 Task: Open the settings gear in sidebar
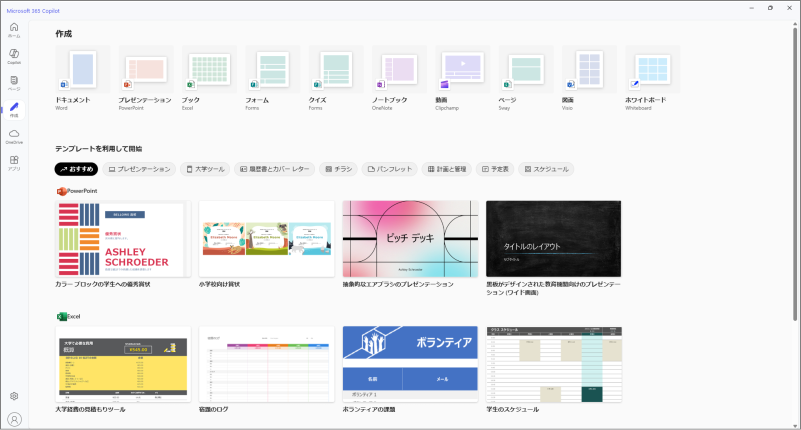pyautogui.click(x=14, y=396)
